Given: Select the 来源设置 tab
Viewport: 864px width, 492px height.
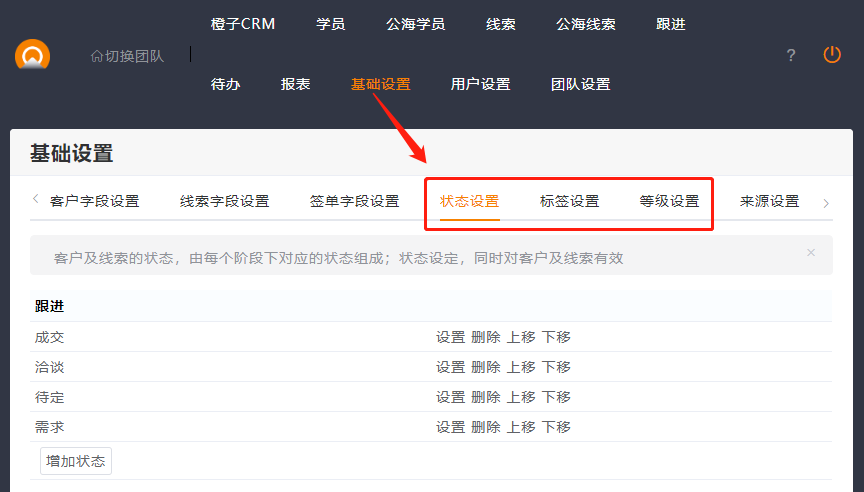Looking at the screenshot, I should (x=769, y=201).
